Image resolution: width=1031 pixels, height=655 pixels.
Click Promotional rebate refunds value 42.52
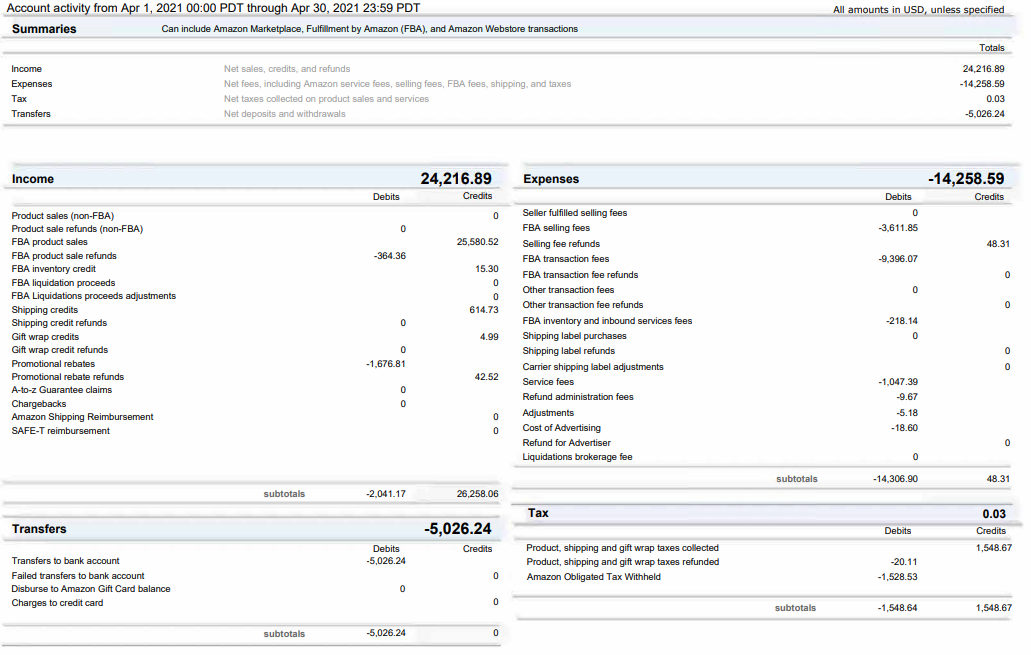pos(487,377)
